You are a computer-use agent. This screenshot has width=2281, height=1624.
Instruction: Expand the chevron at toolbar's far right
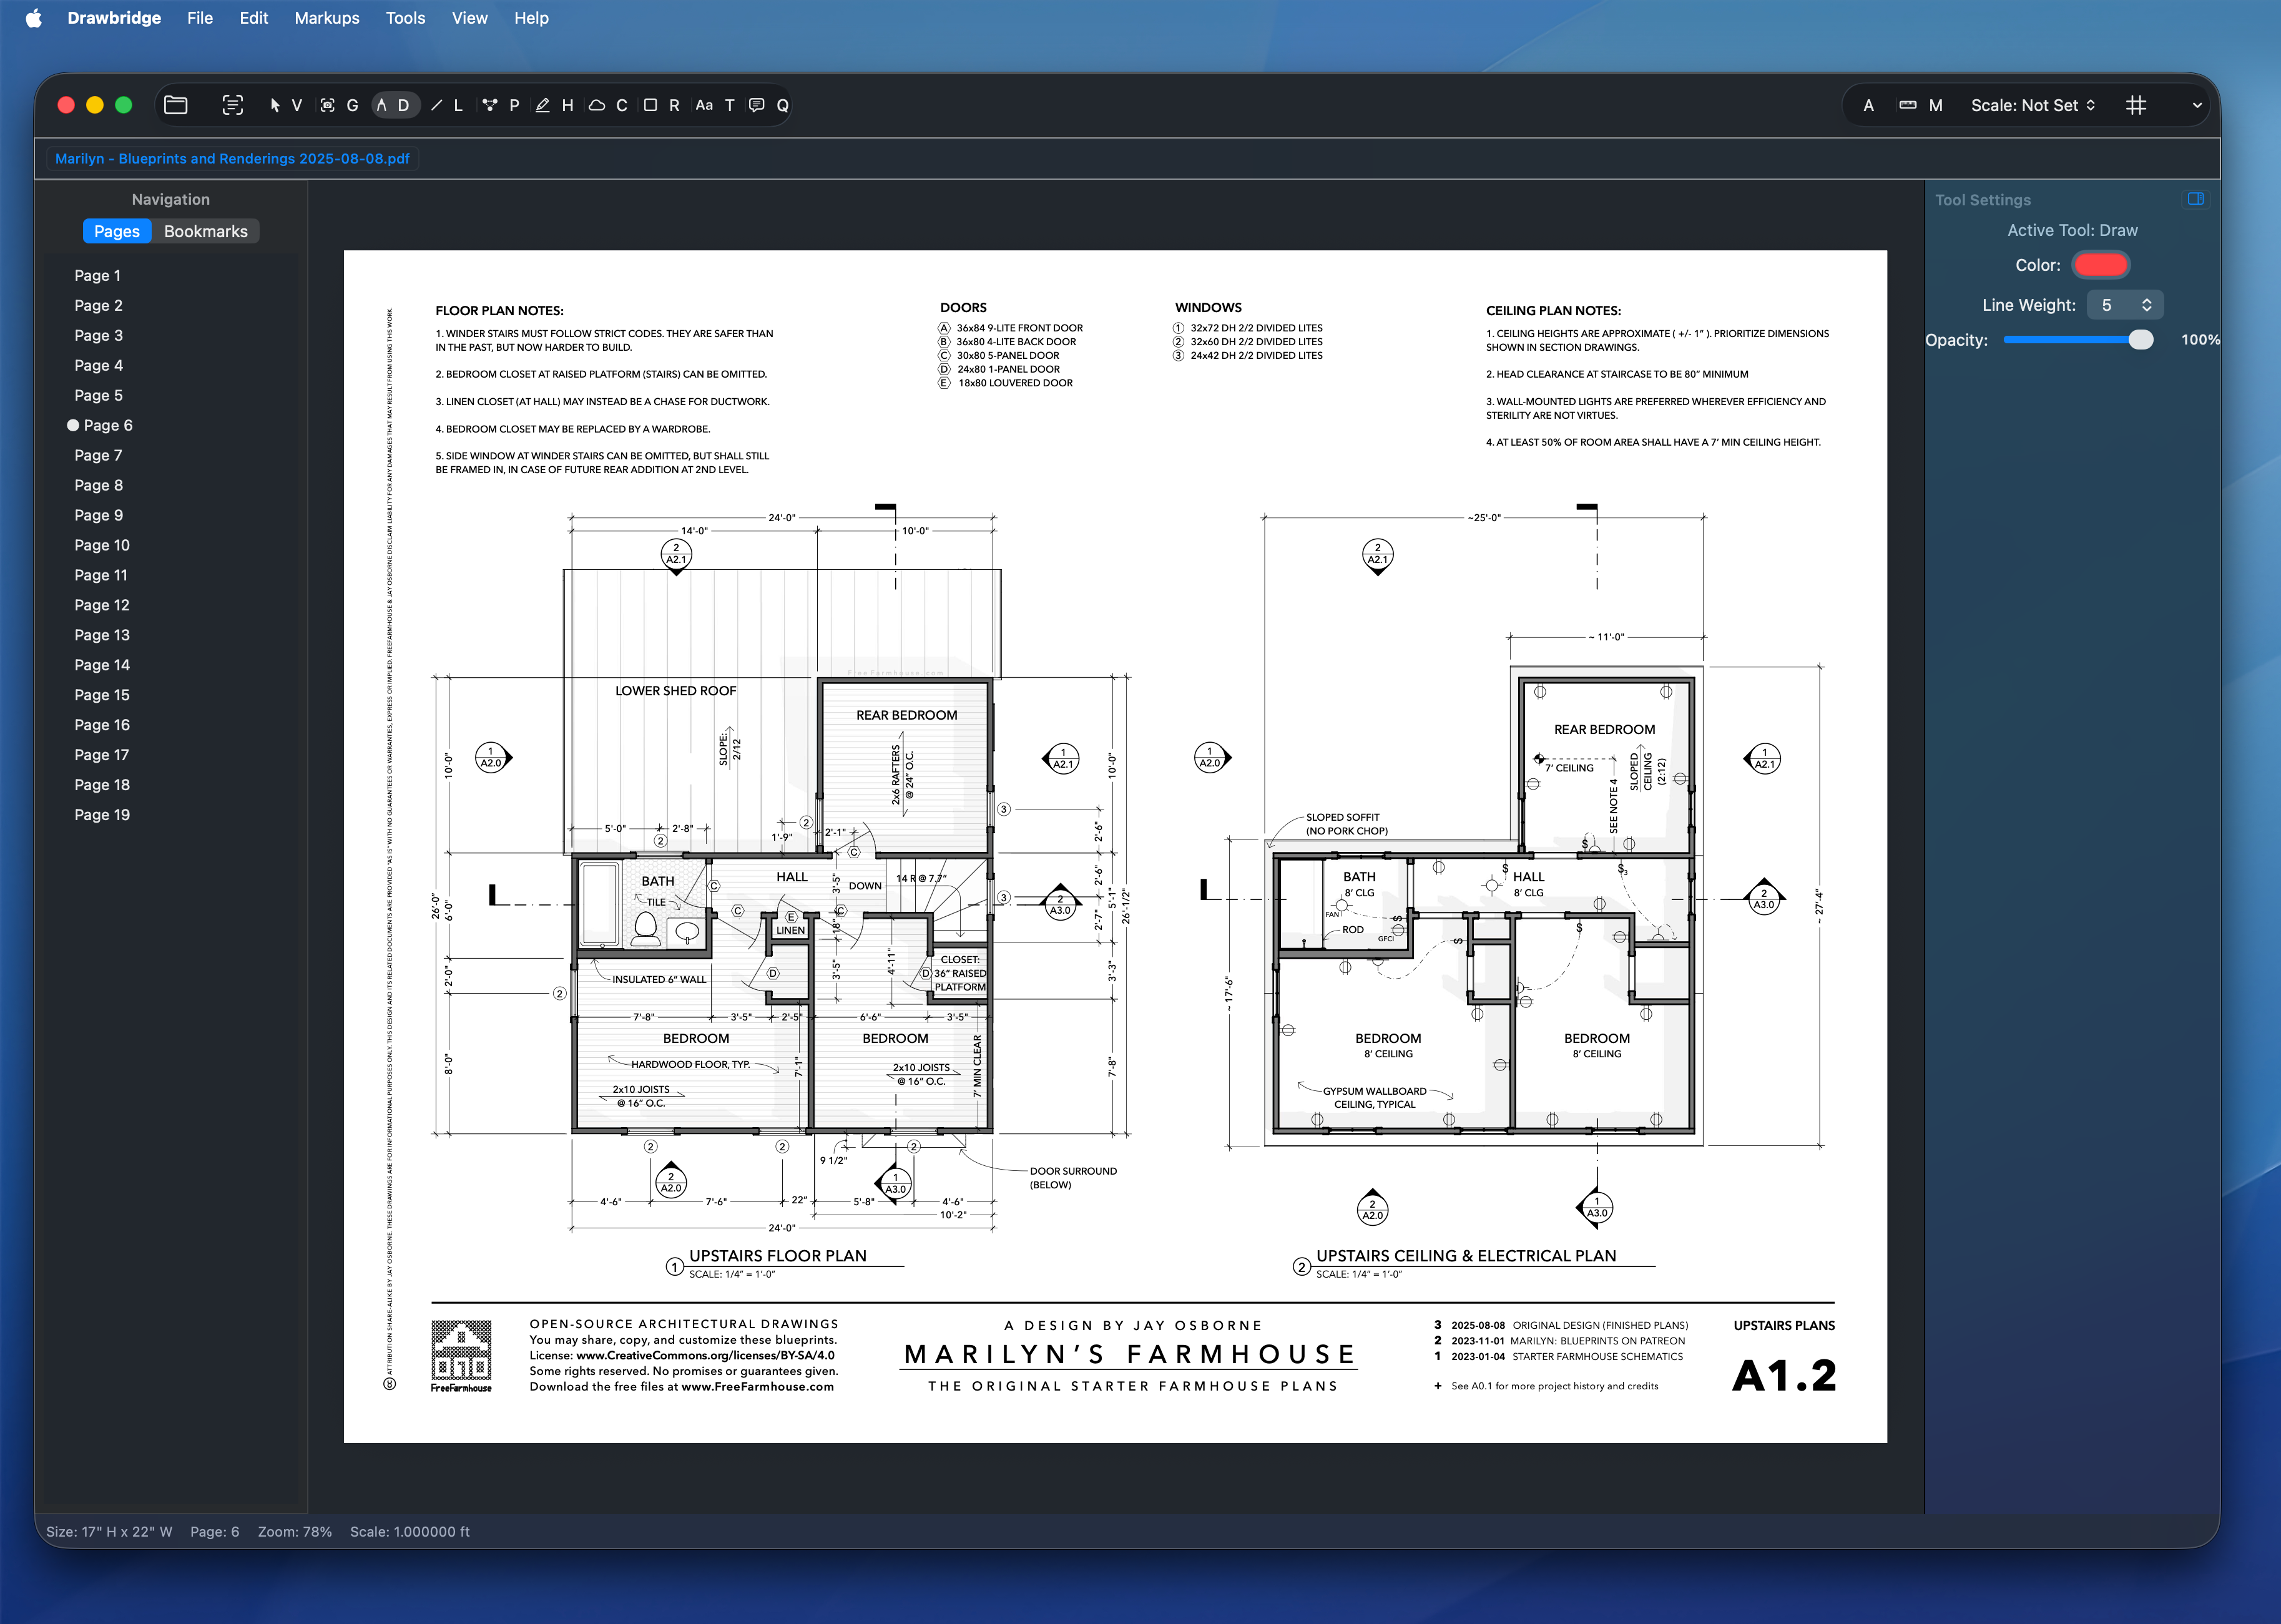[x=2197, y=105]
